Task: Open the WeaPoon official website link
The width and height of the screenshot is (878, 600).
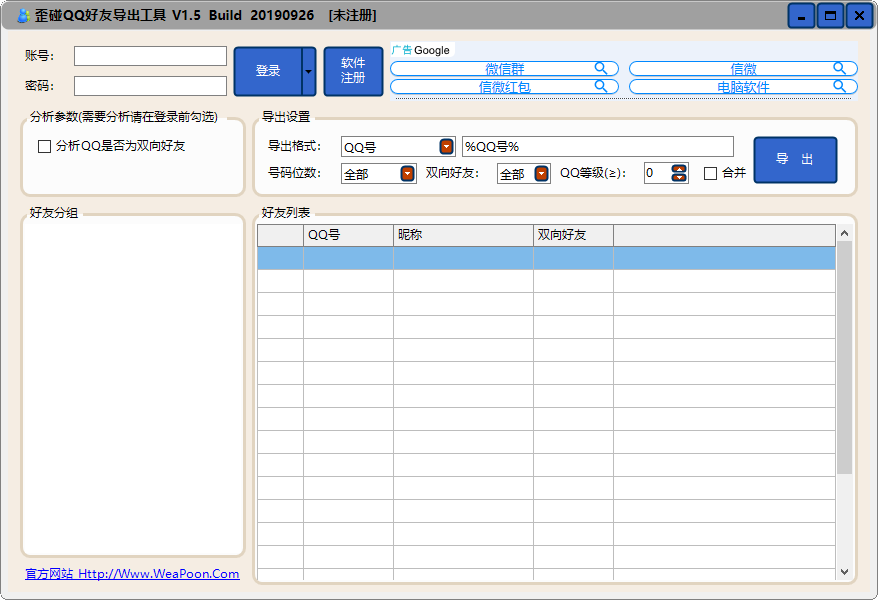Action: pyautogui.click(x=130, y=573)
